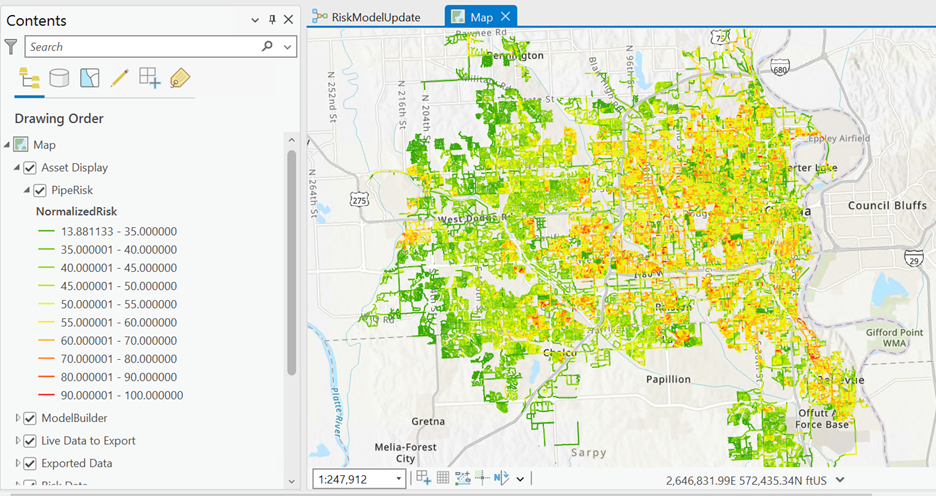The height and width of the screenshot is (496, 936).
Task: Open the map scale dropdown
Action: (x=399, y=479)
